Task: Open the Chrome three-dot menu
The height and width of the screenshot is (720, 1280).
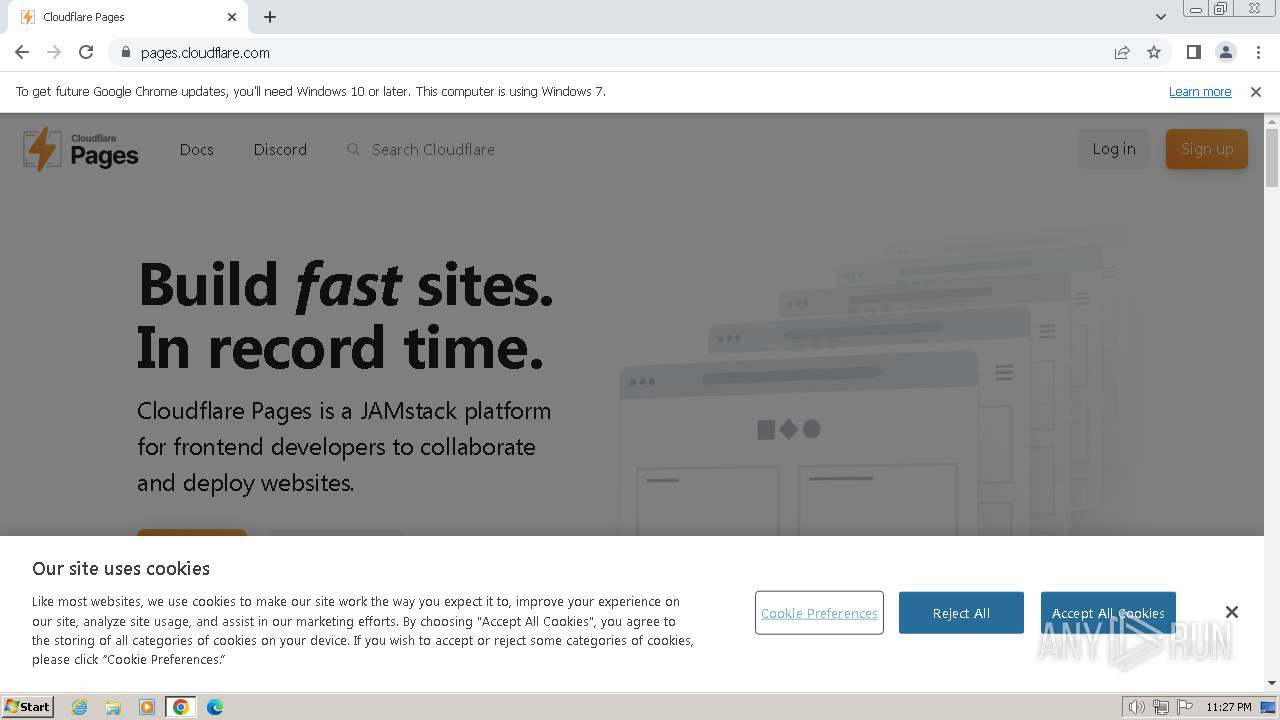Action: pos(1258,52)
